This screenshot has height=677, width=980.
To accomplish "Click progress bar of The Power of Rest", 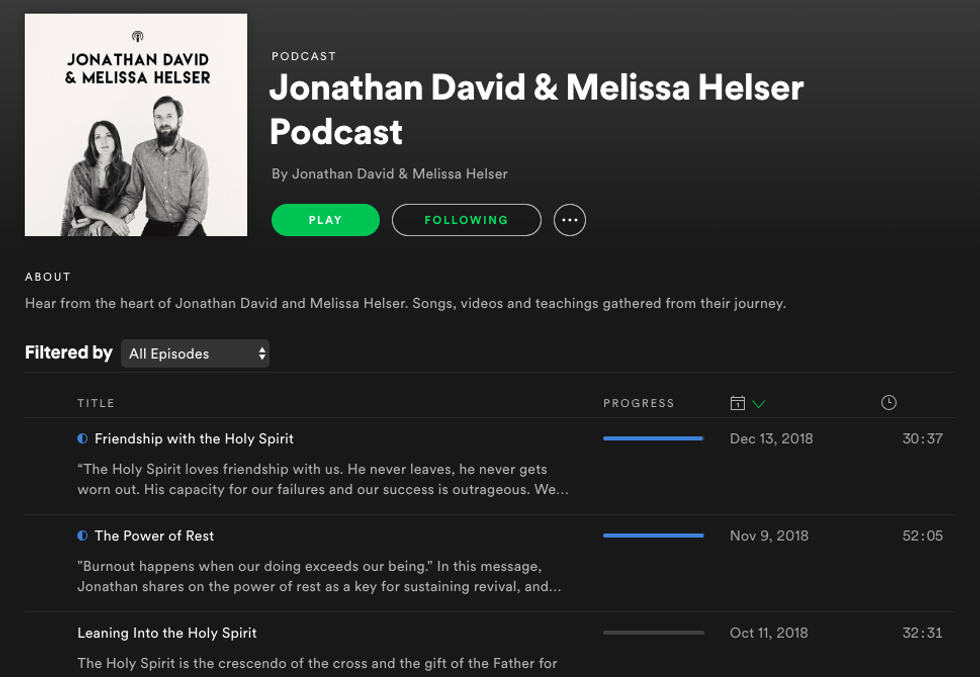I will pyautogui.click(x=654, y=536).
